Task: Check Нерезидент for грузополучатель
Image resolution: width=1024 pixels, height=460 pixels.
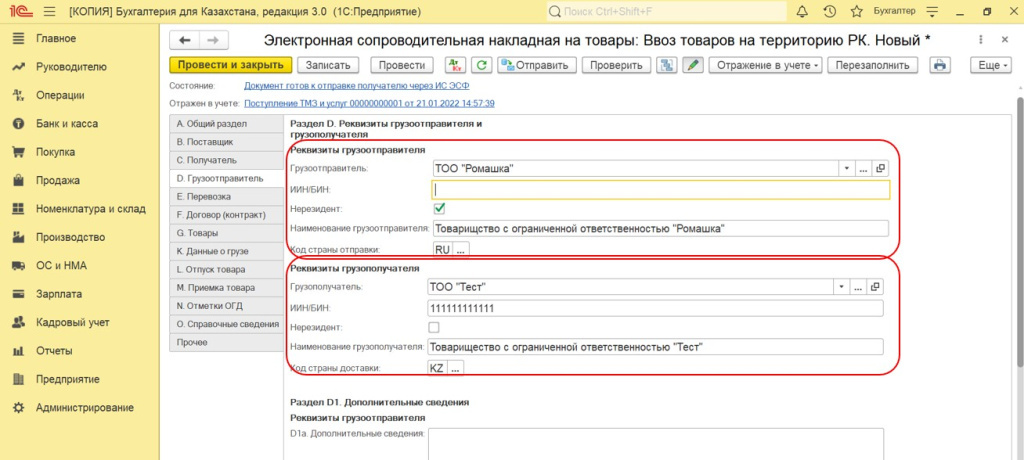Action: (434, 327)
